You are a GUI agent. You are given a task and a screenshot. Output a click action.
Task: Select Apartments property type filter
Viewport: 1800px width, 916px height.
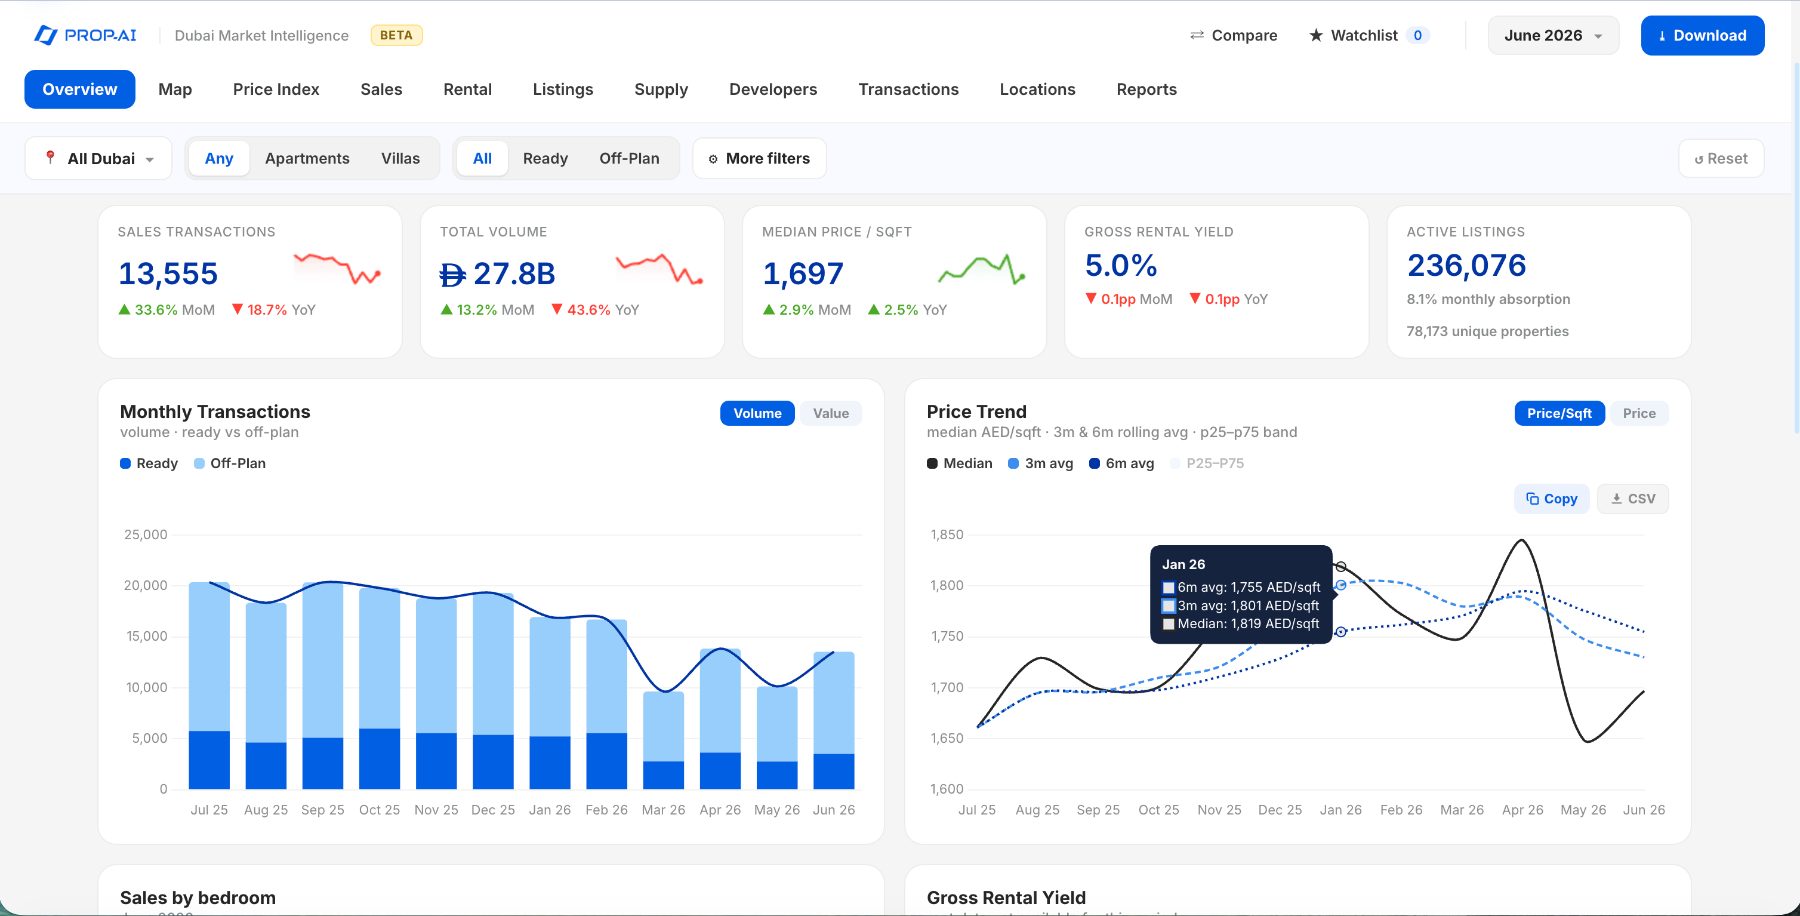(307, 158)
